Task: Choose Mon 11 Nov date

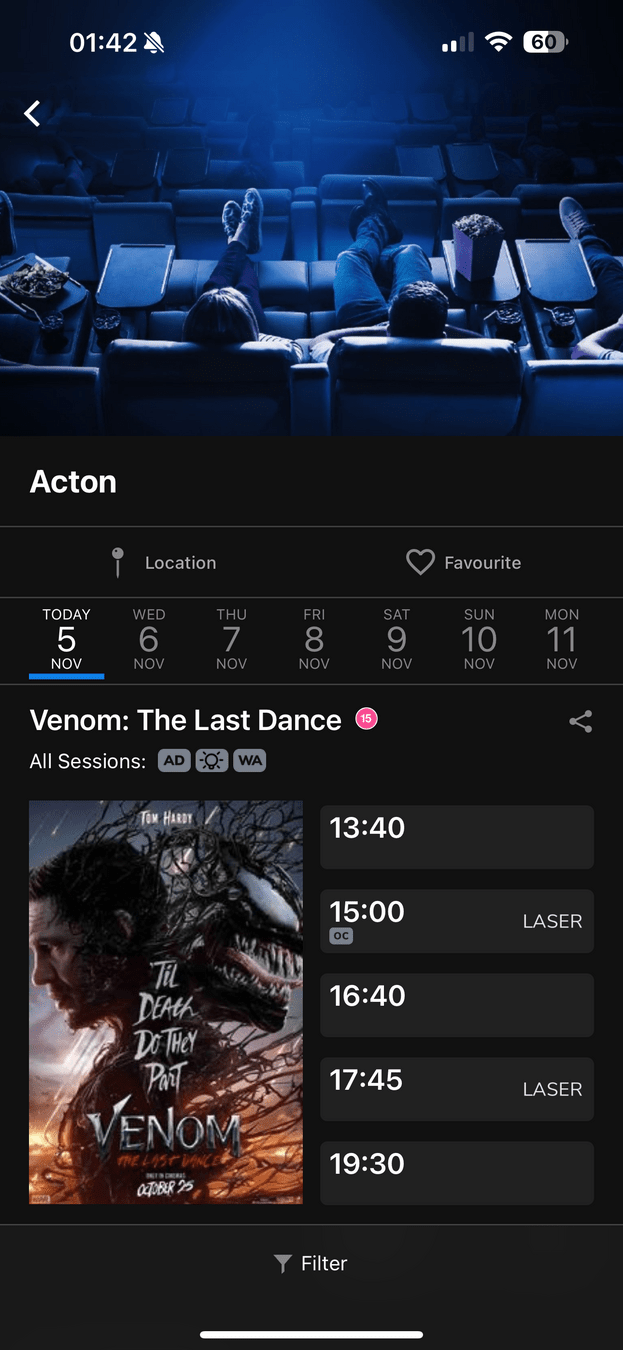Action: coord(561,639)
